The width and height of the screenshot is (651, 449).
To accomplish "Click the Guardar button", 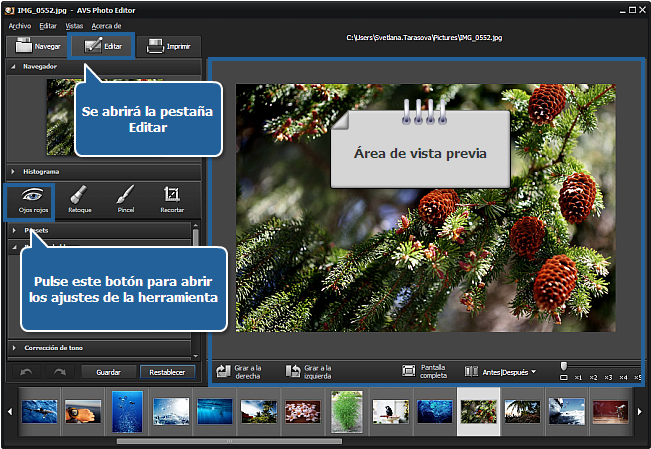I will click(x=108, y=371).
